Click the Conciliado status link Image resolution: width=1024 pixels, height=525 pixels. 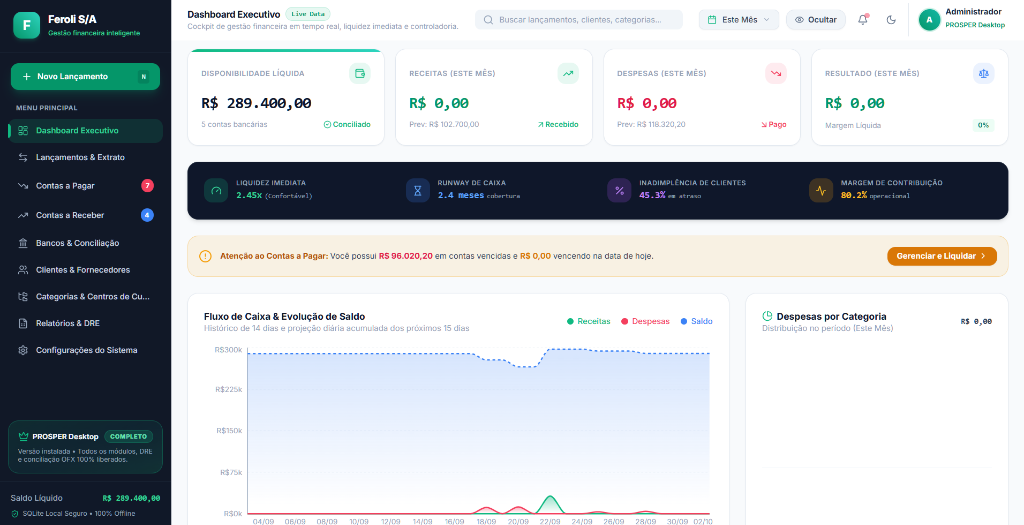(x=347, y=124)
